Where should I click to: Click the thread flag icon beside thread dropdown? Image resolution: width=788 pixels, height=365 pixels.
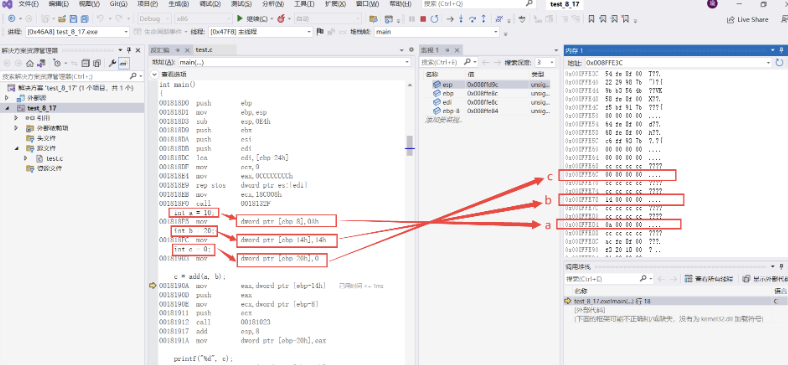coord(320,32)
